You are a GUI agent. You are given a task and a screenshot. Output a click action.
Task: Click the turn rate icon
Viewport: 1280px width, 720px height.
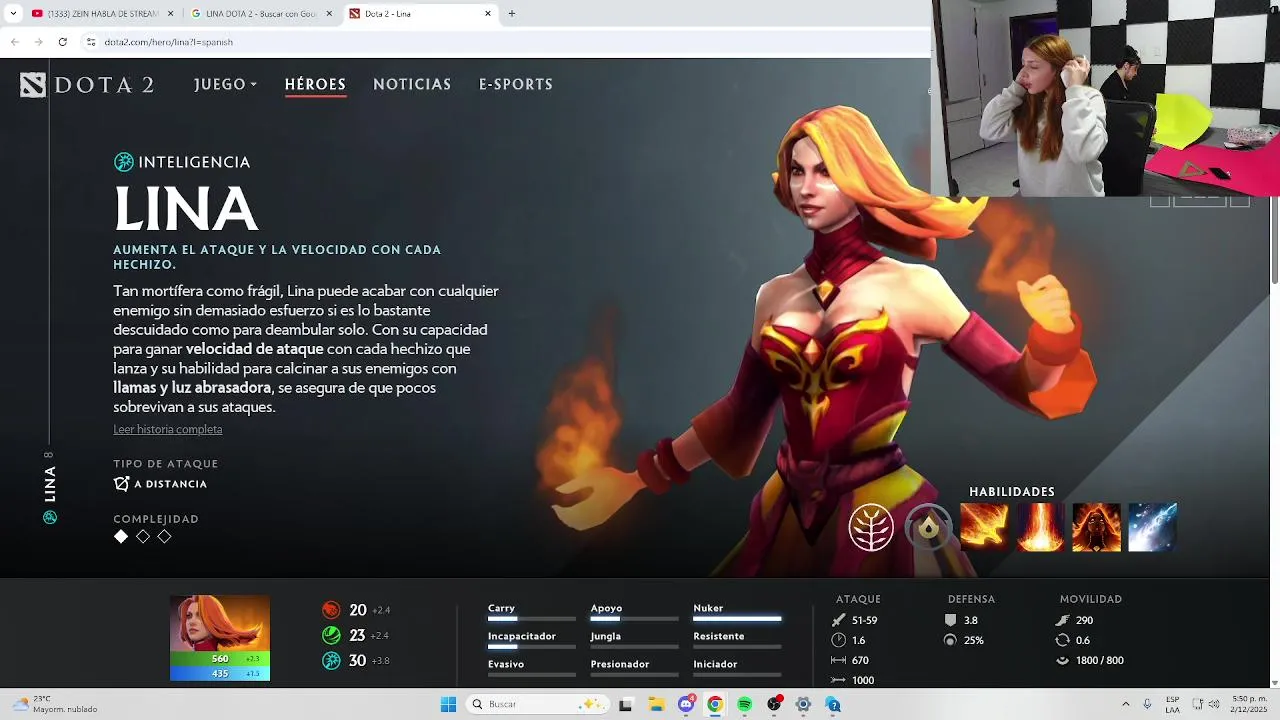[1062, 640]
